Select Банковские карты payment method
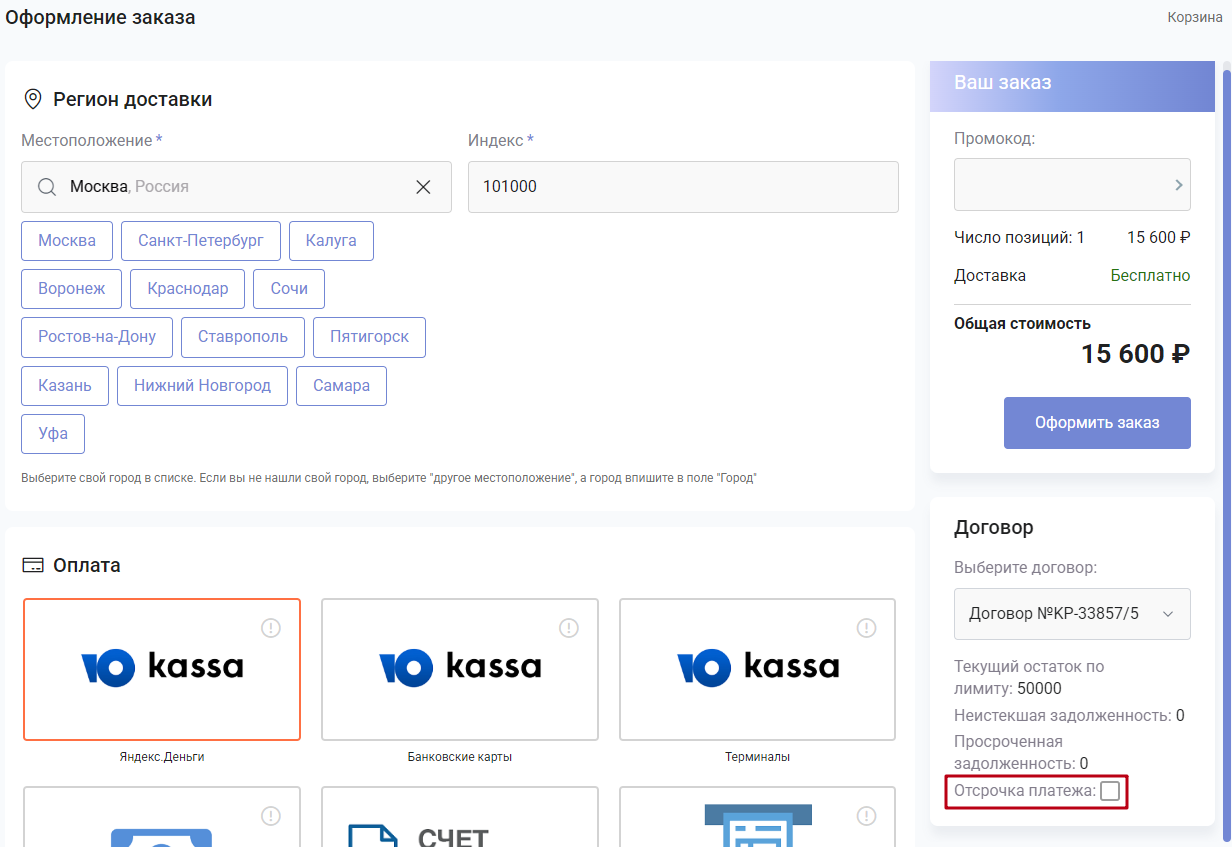The height and width of the screenshot is (847, 1232). click(x=460, y=669)
